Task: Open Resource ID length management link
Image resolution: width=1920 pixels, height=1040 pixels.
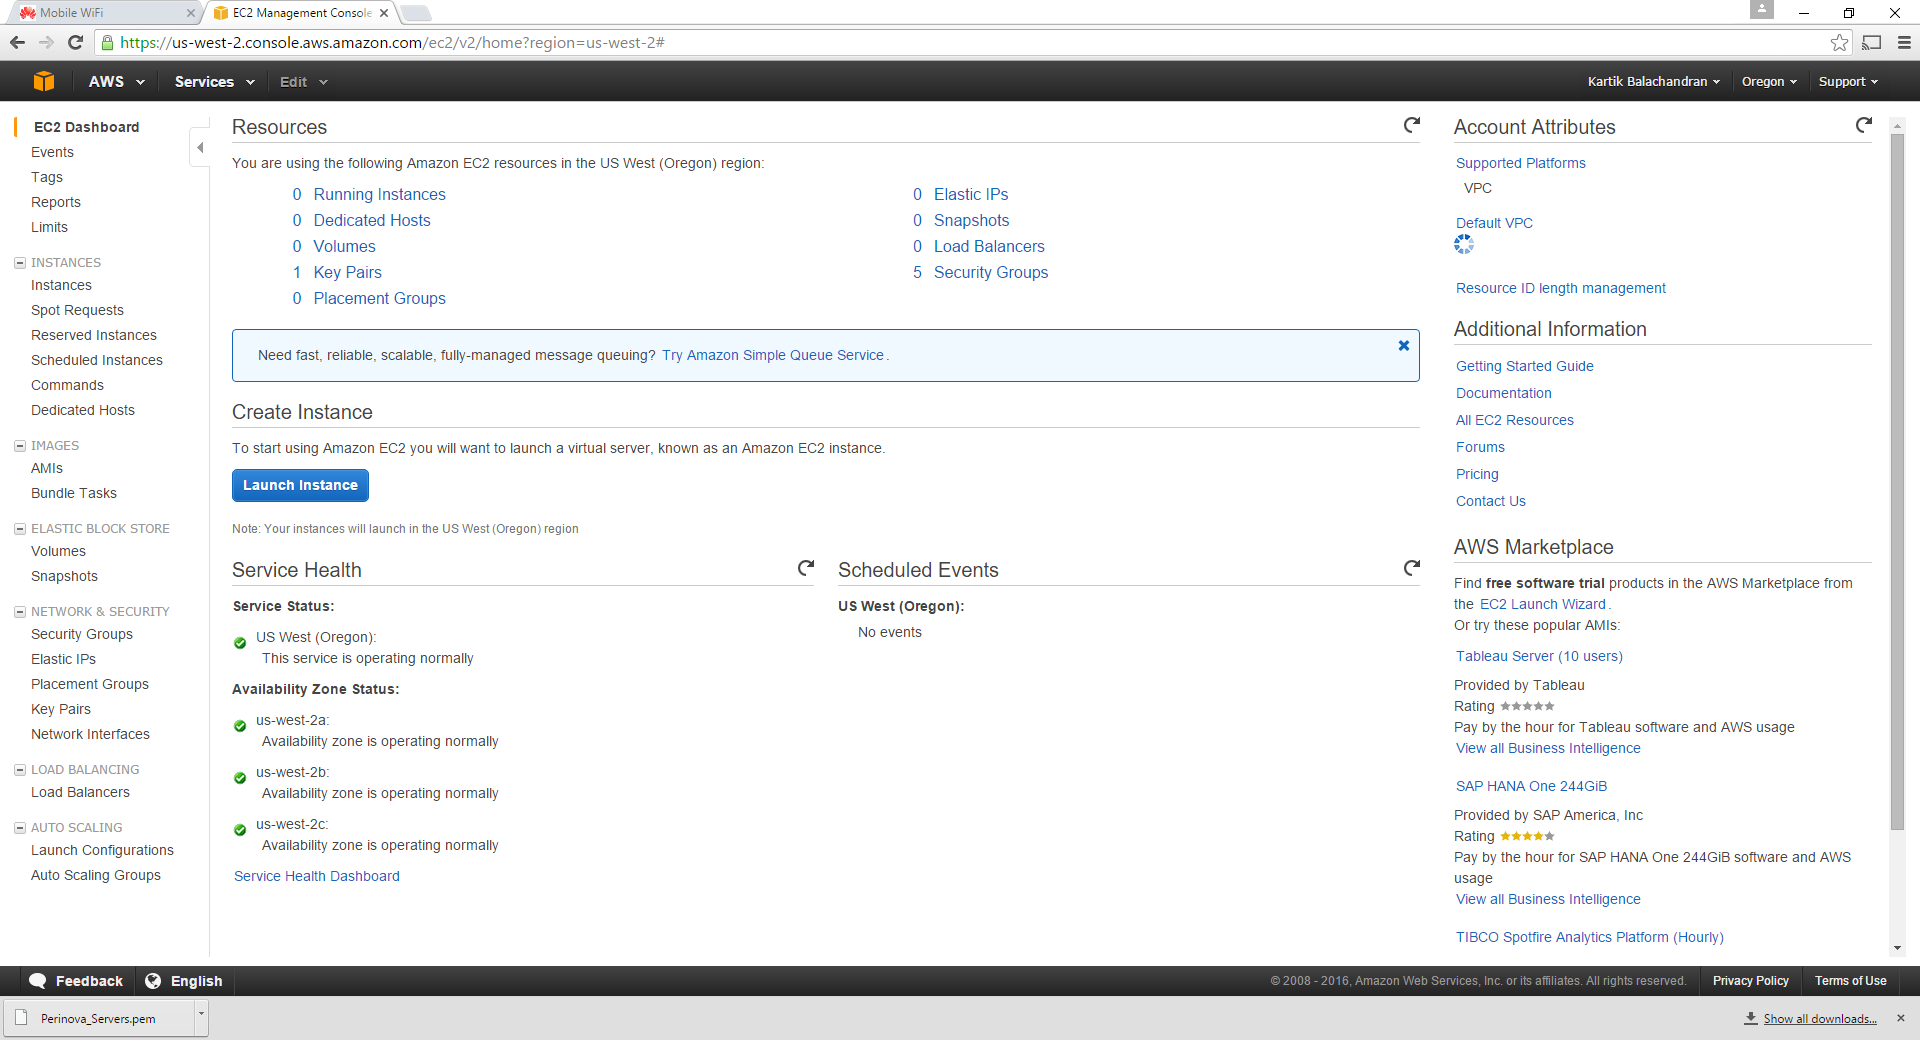Action: tap(1560, 288)
